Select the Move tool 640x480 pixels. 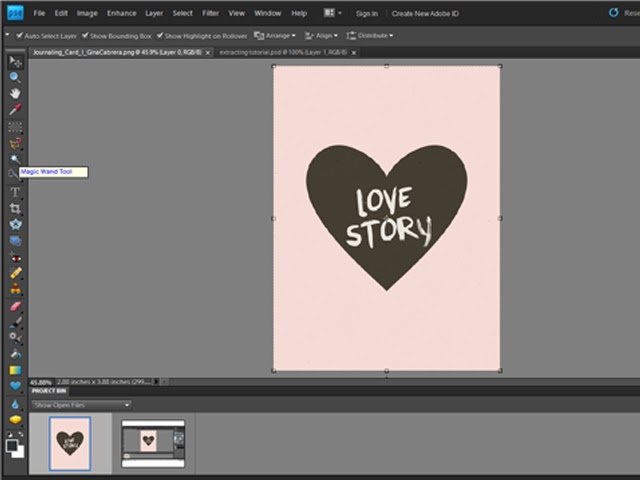15,62
